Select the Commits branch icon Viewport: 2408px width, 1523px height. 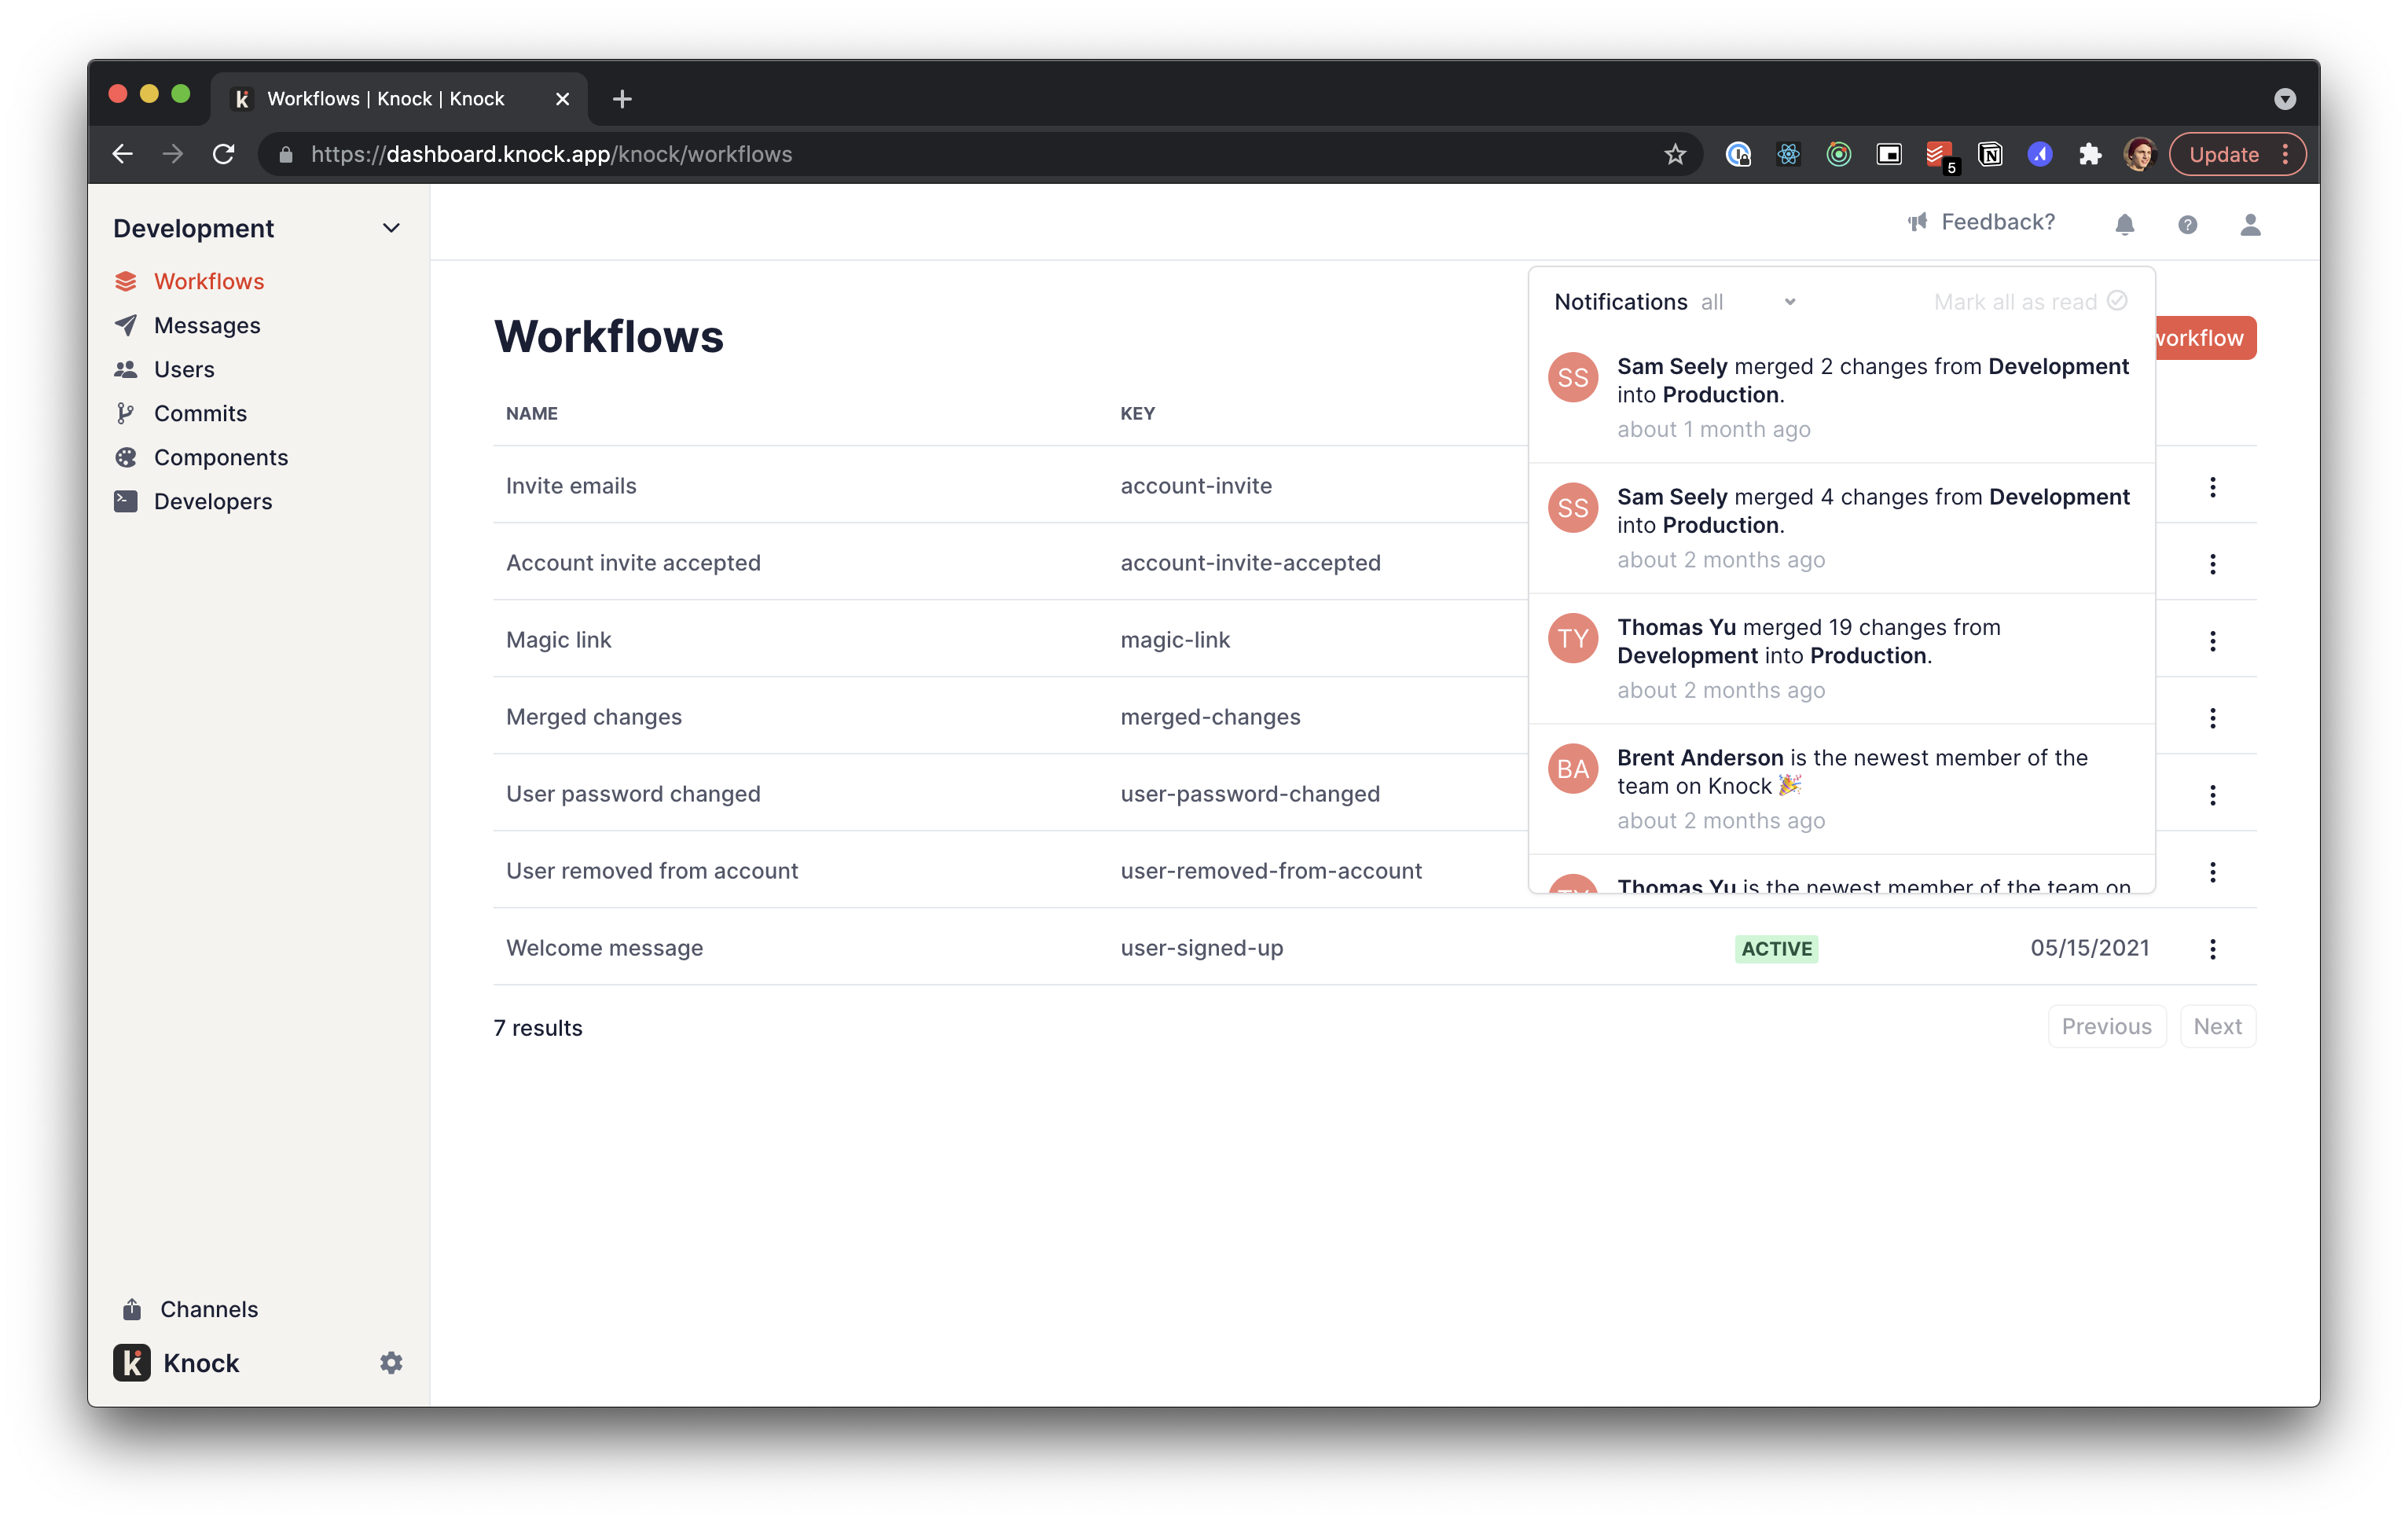click(126, 413)
